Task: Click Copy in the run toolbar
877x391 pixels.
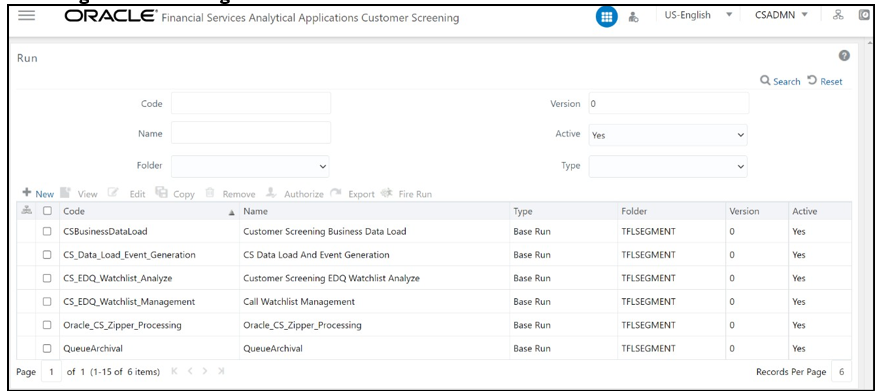Action: [175, 194]
